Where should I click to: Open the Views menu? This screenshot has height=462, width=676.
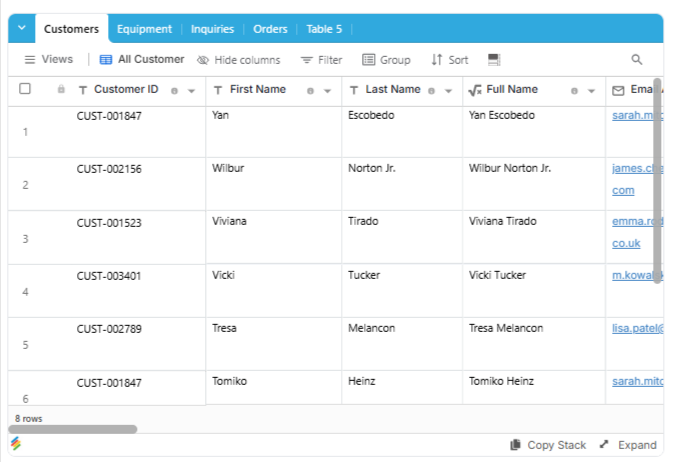tap(48, 59)
